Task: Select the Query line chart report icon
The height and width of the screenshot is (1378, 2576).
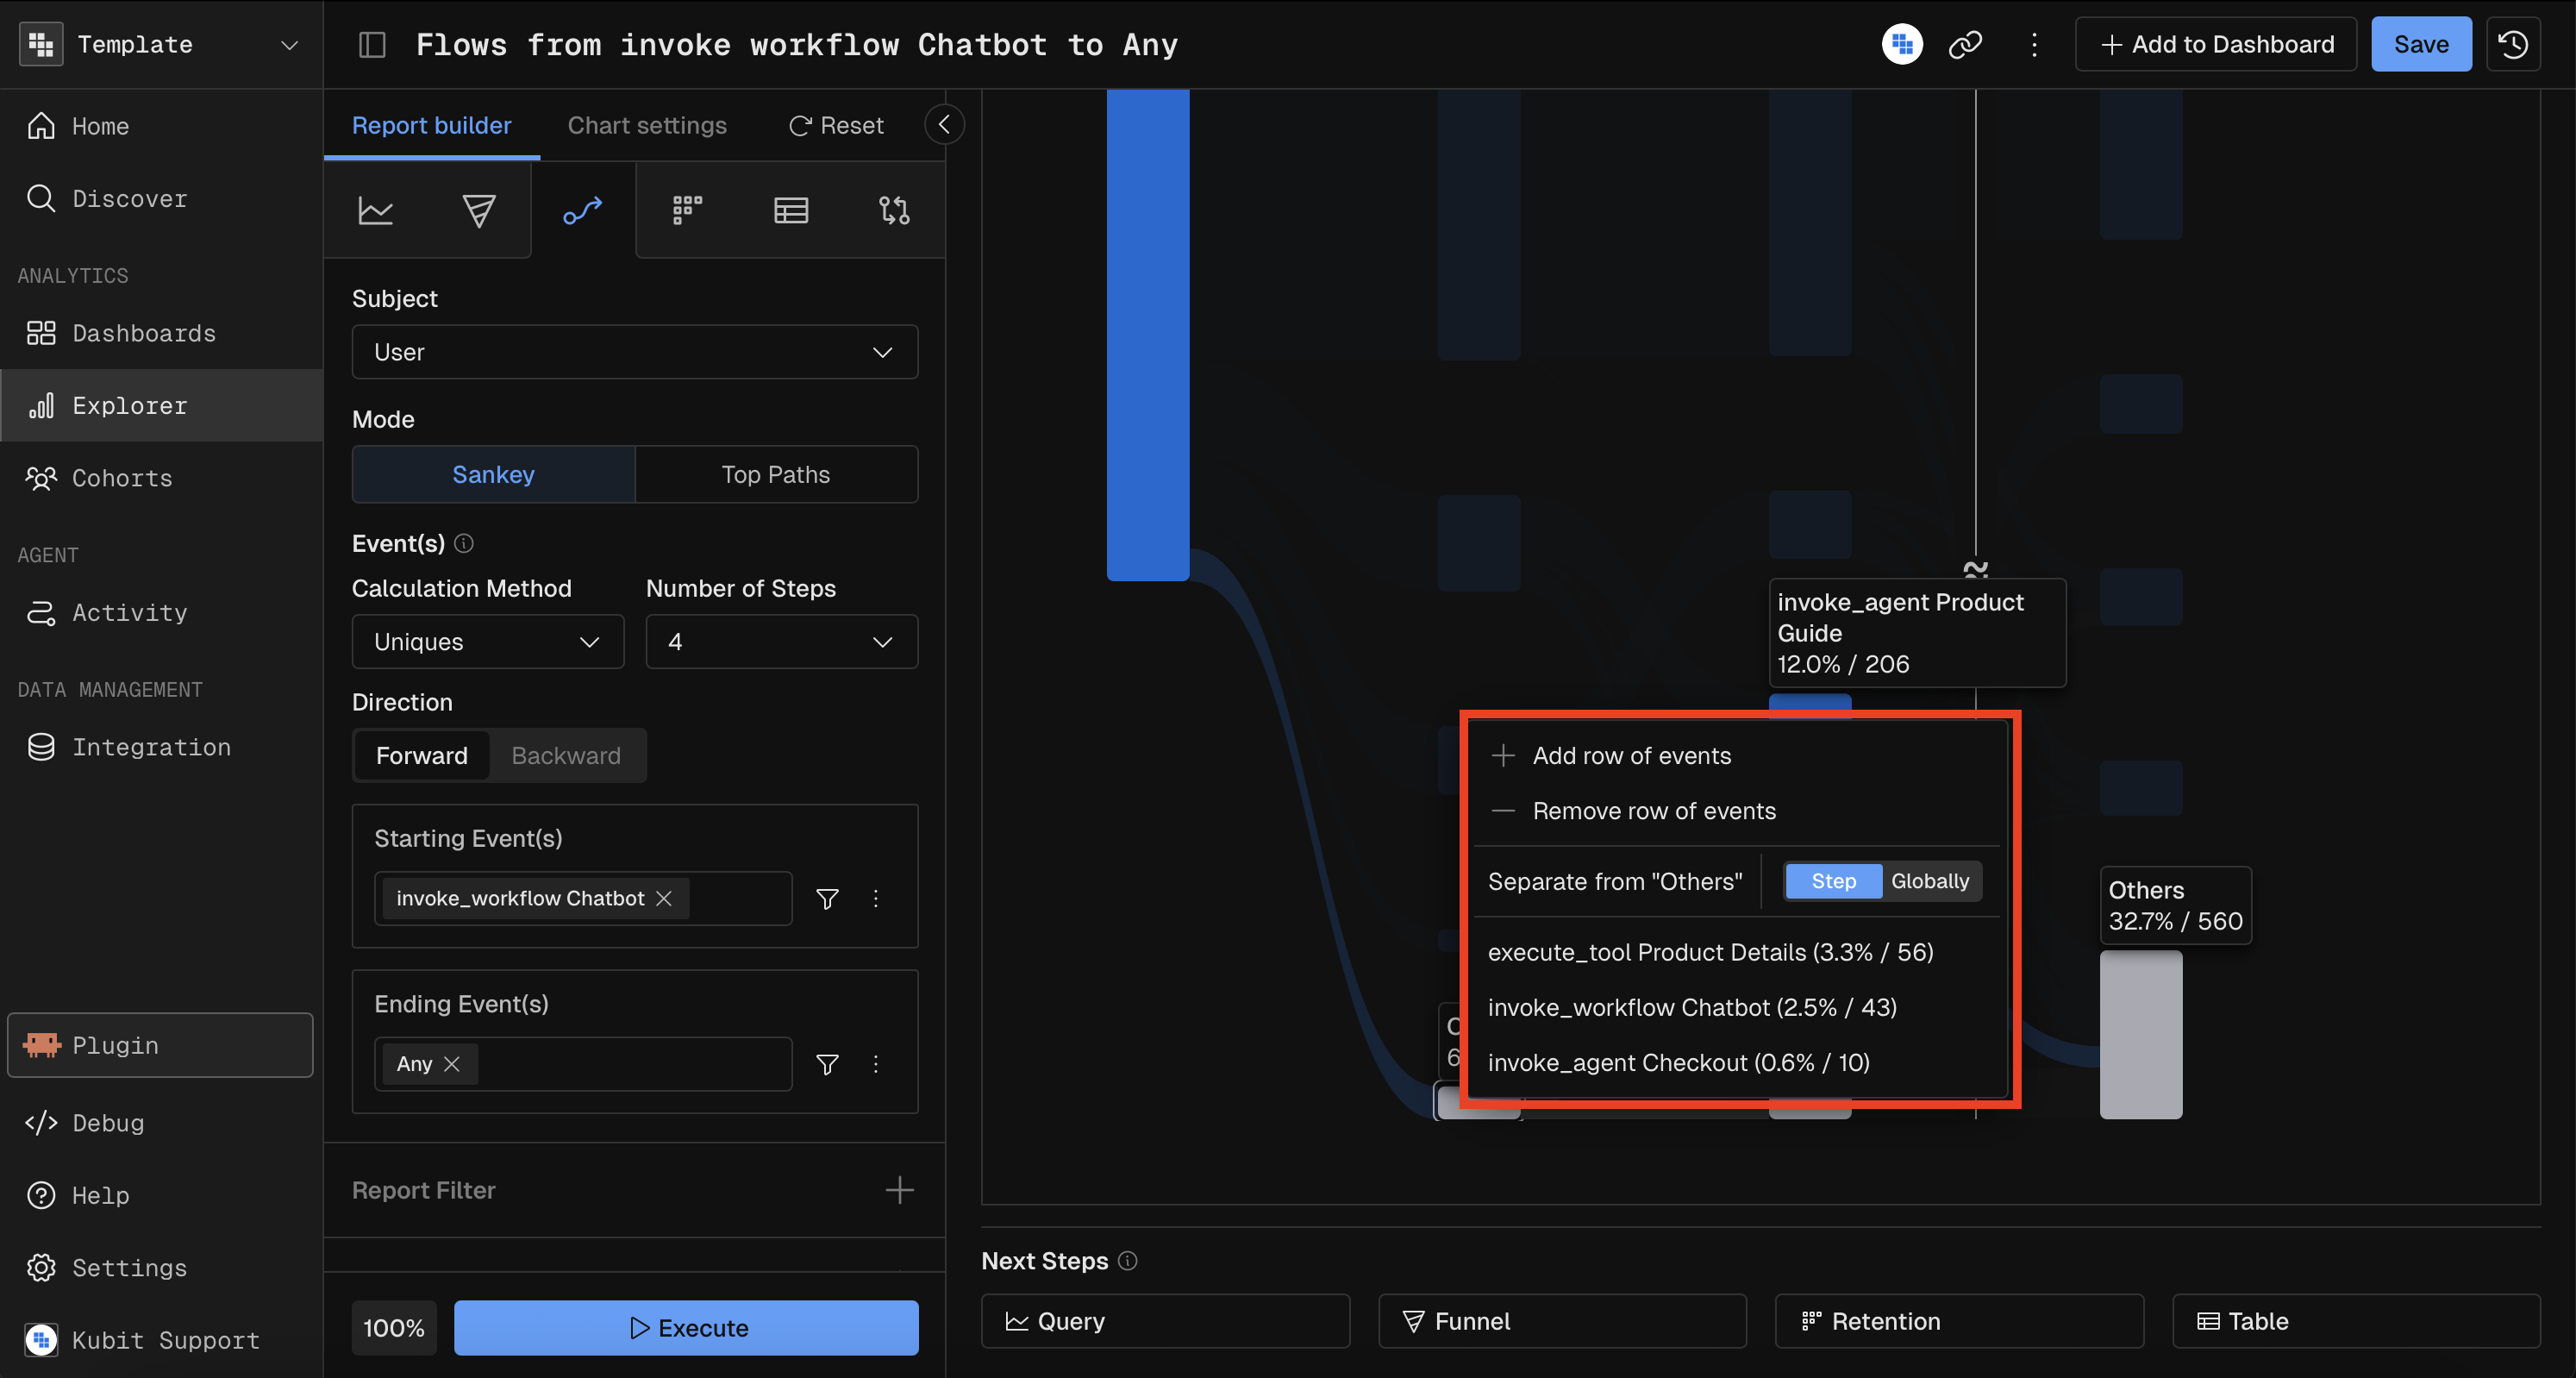Action: tap(376, 210)
